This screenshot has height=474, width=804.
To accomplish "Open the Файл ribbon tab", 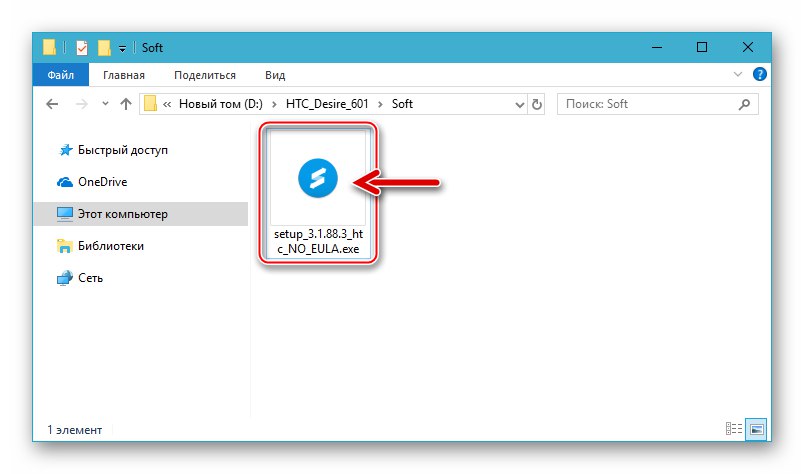I will coord(61,75).
